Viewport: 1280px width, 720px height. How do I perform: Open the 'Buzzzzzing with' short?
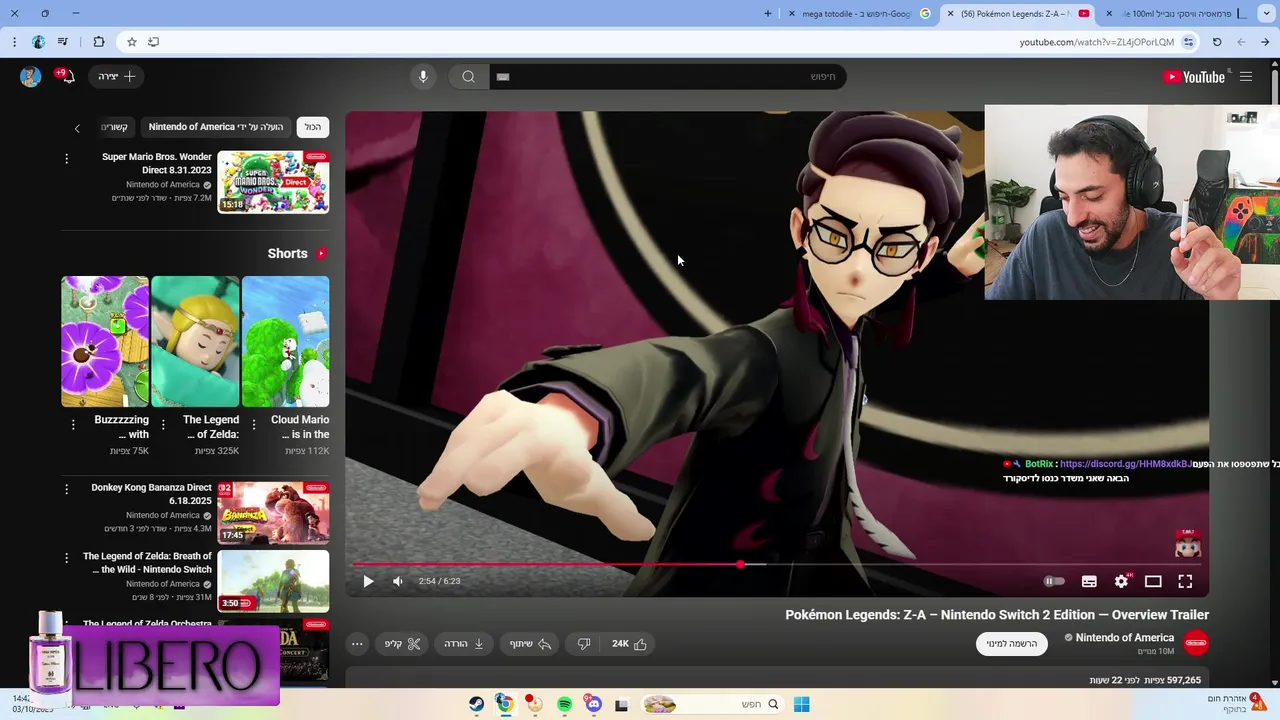105,342
